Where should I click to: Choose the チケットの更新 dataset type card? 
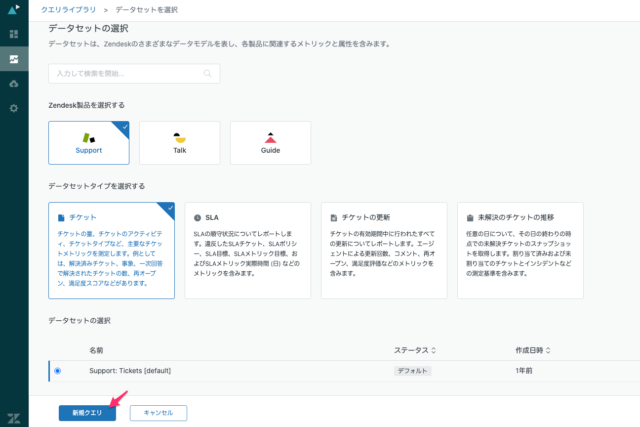[x=384, y=251]
